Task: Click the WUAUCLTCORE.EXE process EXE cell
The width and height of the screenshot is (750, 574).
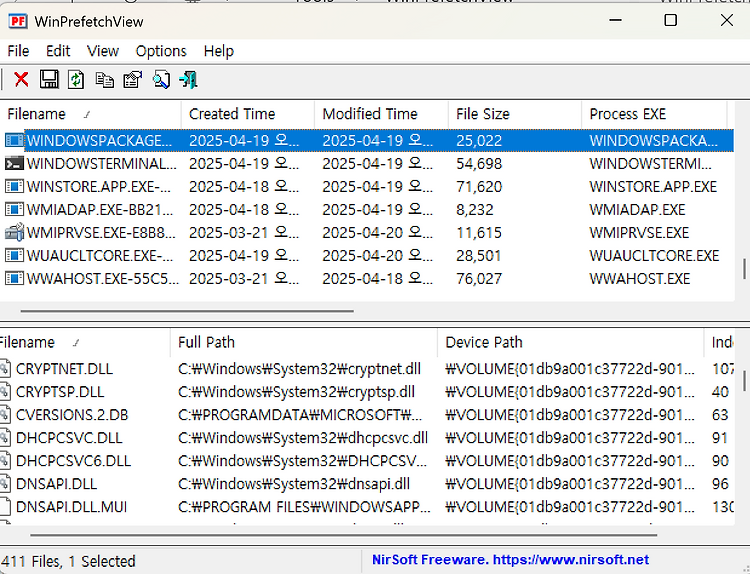Action: click(x=654, y=255)
